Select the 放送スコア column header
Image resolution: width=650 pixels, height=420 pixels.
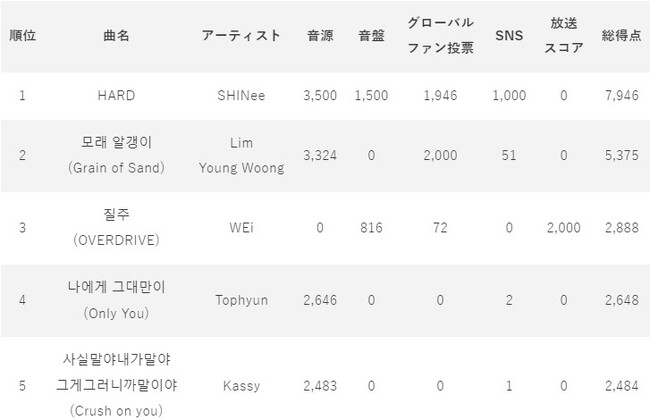(x=565, y=36)
